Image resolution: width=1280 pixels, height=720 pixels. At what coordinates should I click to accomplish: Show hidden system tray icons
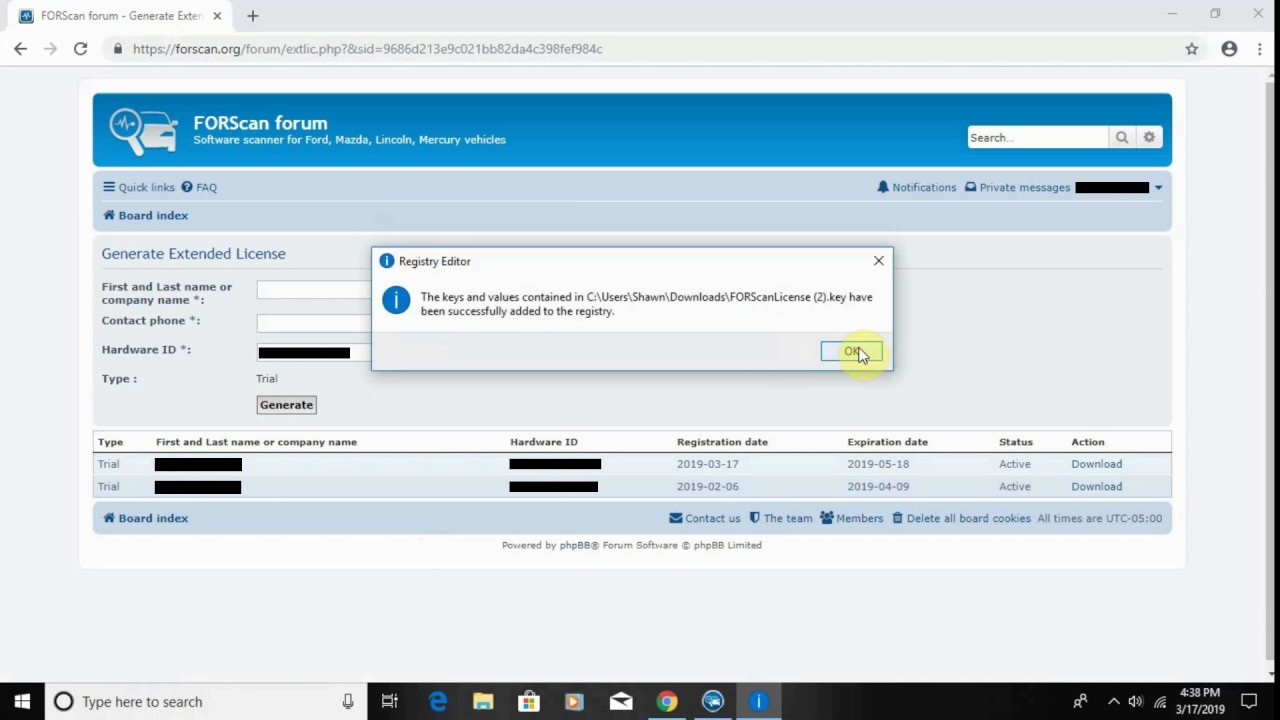coord(1113,702)
